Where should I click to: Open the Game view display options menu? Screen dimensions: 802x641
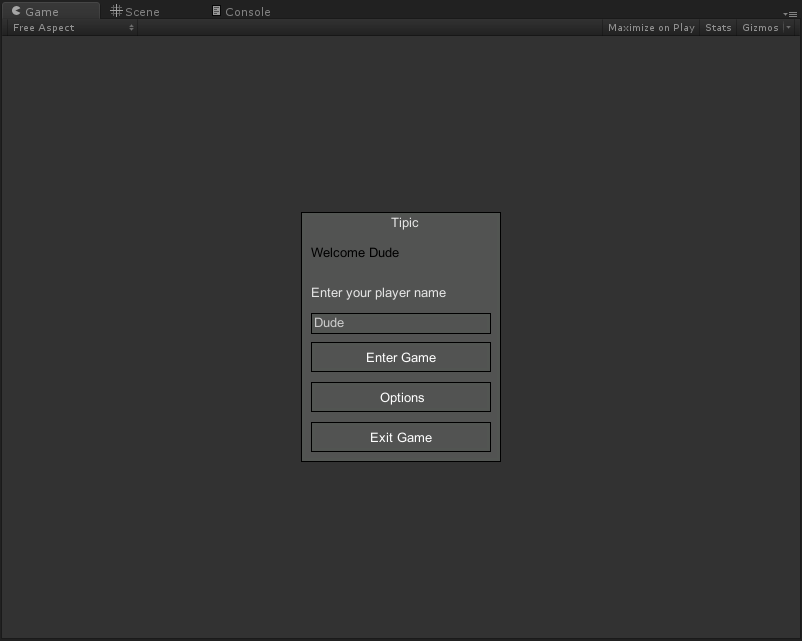[790, 14]
